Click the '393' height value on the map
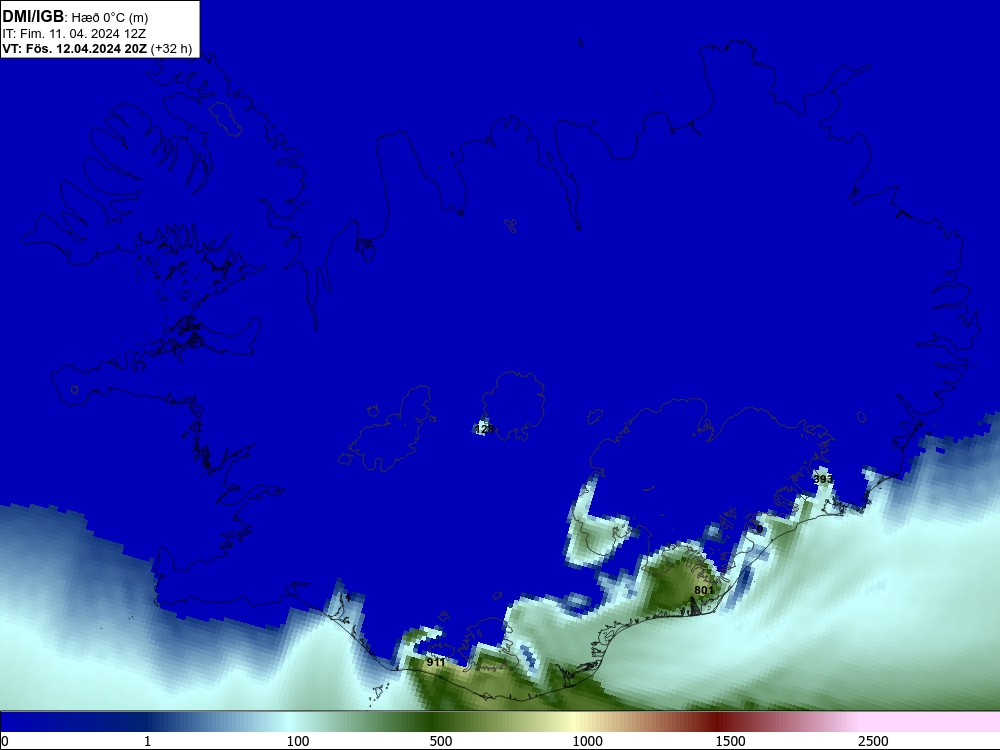 point(823,478)
